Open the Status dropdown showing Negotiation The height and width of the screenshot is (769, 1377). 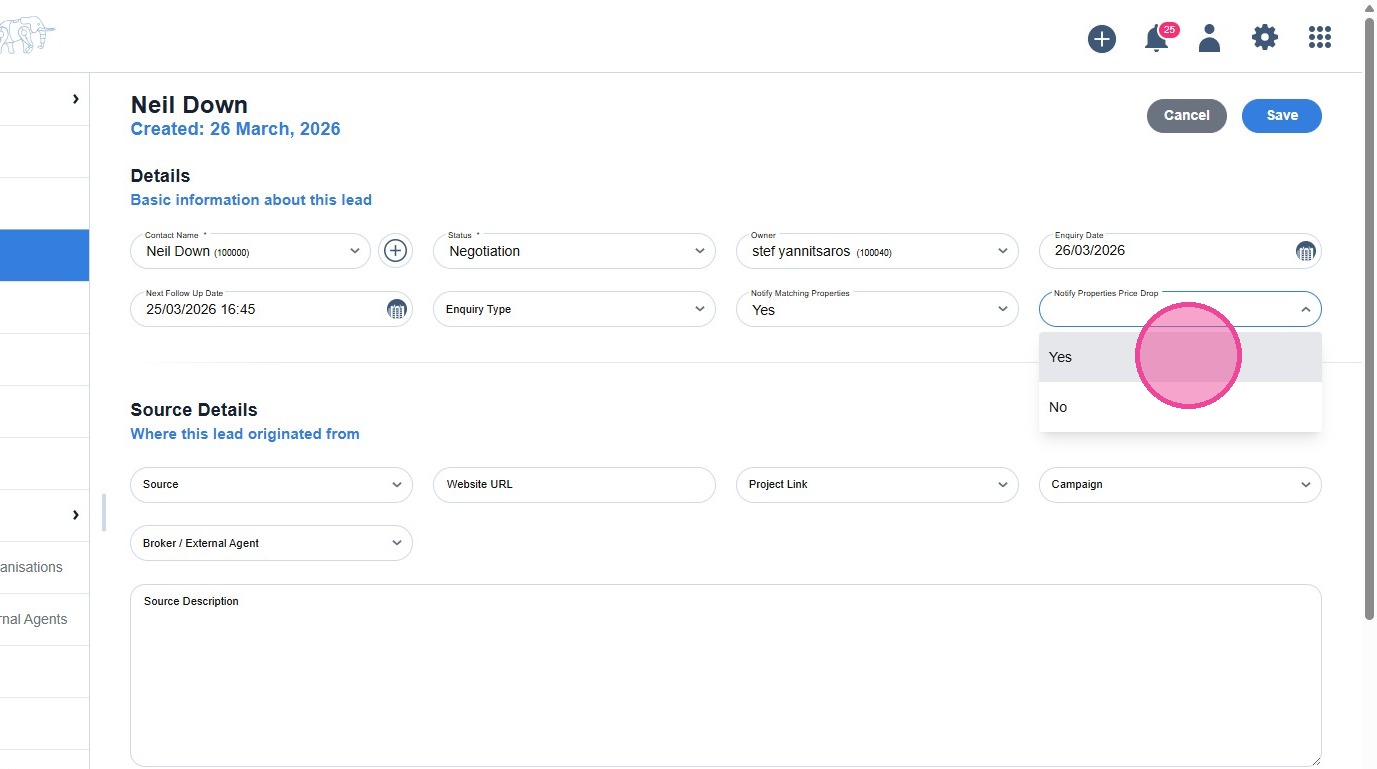tap(574, 251)
